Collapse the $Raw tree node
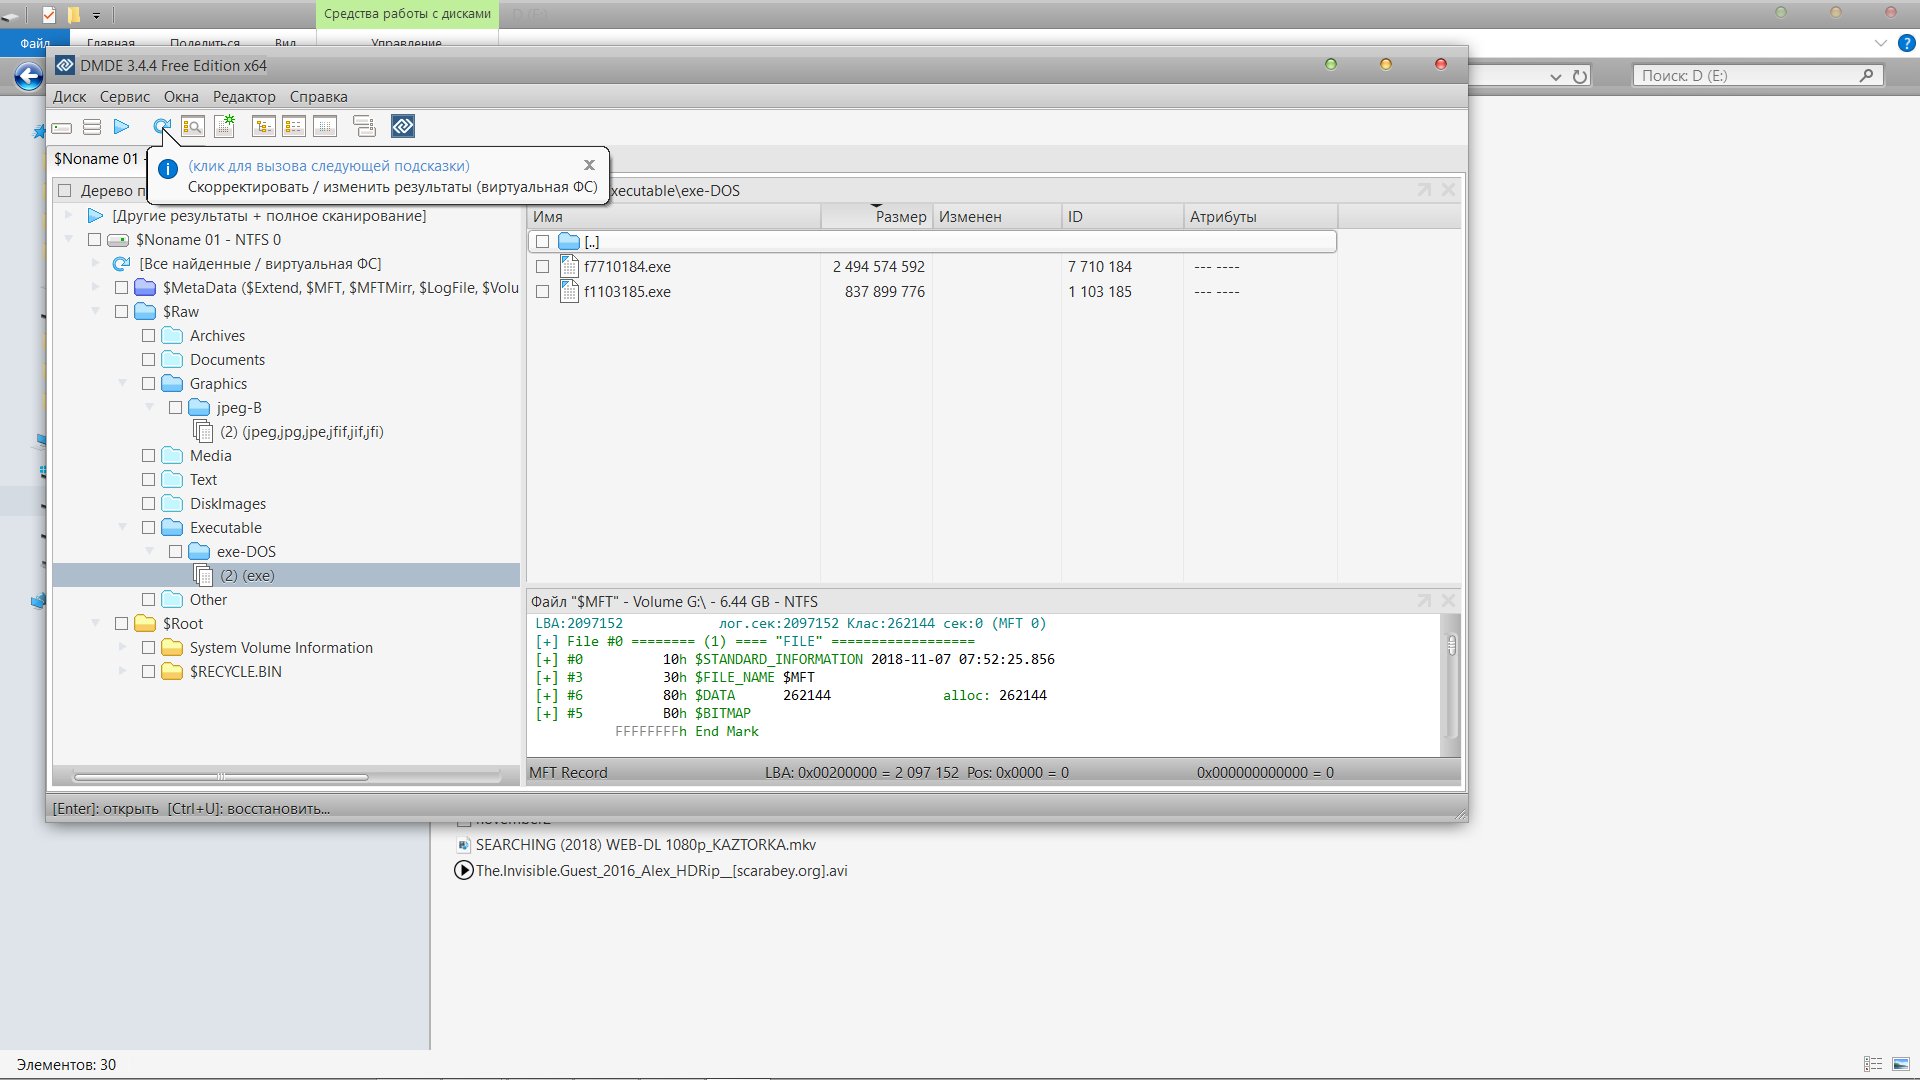 [96, 312]
